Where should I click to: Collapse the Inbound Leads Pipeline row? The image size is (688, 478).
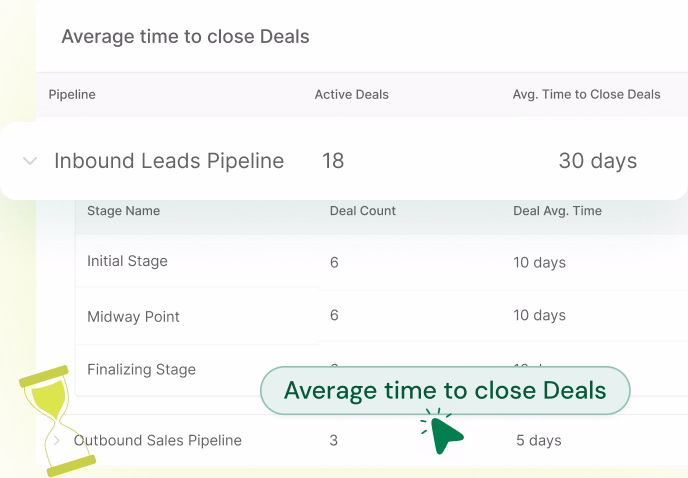tap(30, 161)
